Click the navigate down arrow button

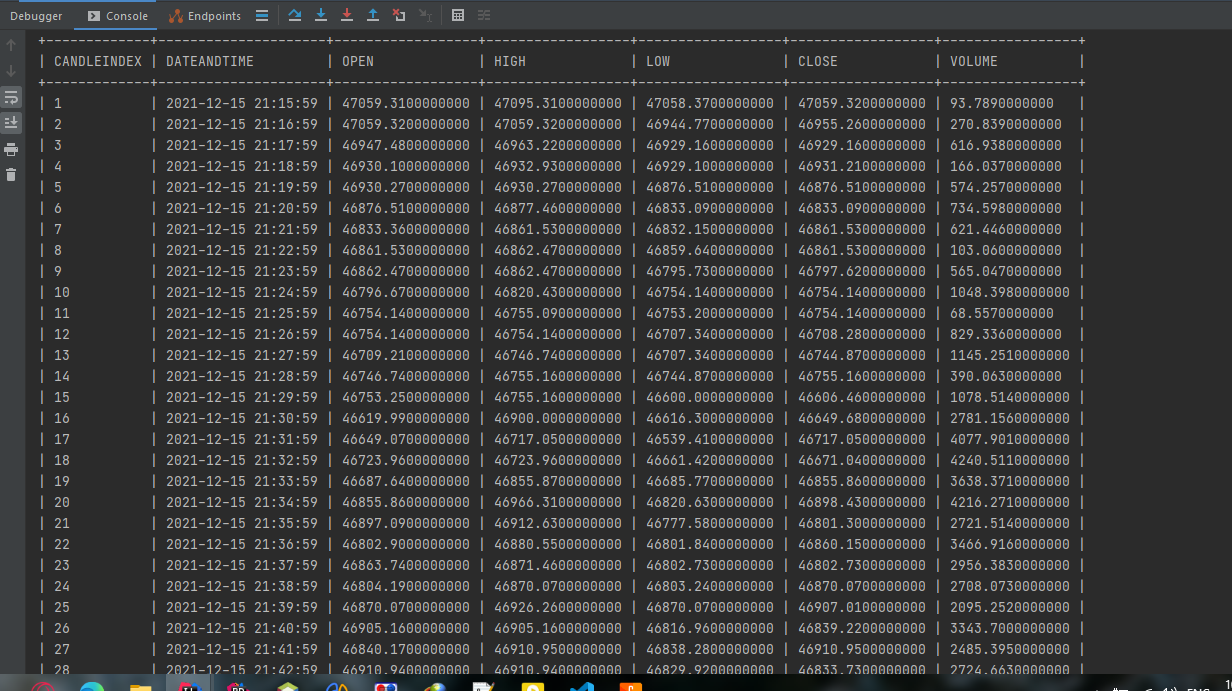click(11, 70)
